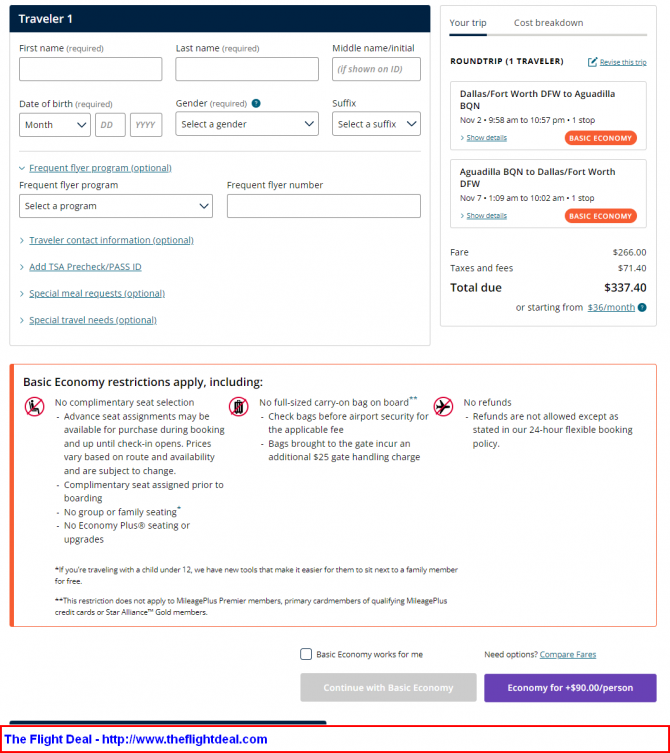Screen dimensions: 670x753
Task: Click the Basic Economy badge on return flight
Action: pos(600,216)
